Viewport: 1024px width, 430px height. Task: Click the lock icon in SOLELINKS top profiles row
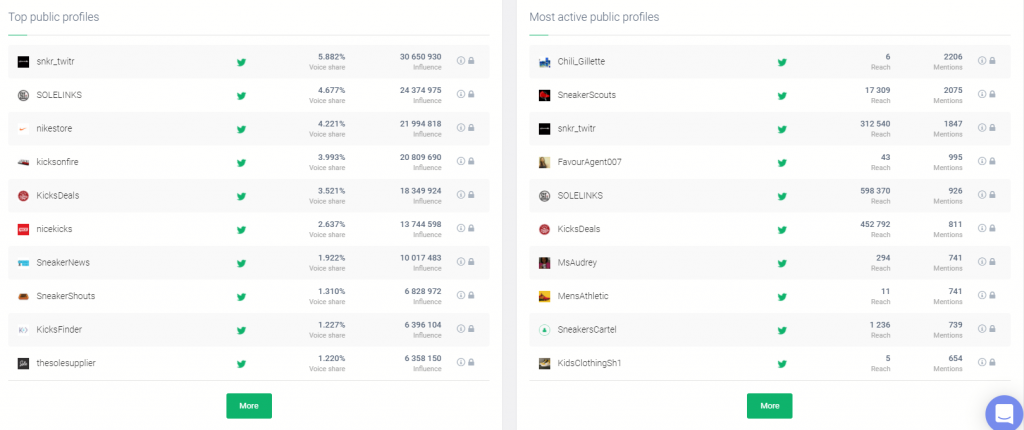pyautogui.click(x=471, y=94)
